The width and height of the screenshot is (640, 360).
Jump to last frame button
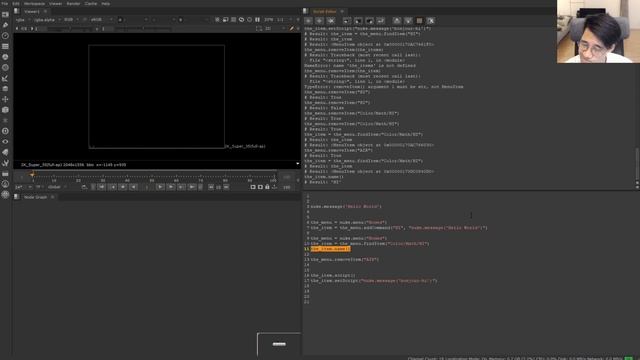pyautogui.click(x=192, y=187)
